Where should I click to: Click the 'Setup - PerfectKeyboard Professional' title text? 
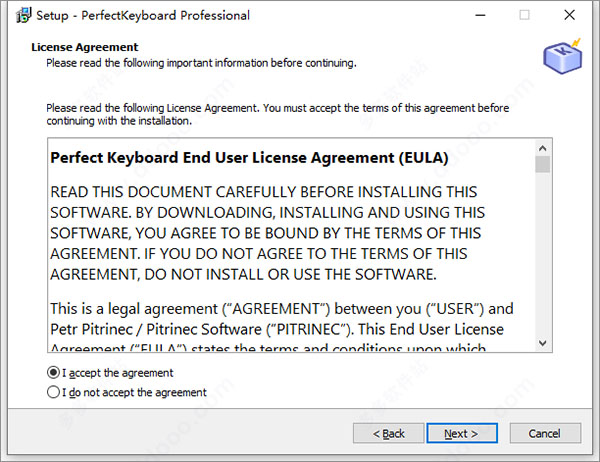[143, 15]
